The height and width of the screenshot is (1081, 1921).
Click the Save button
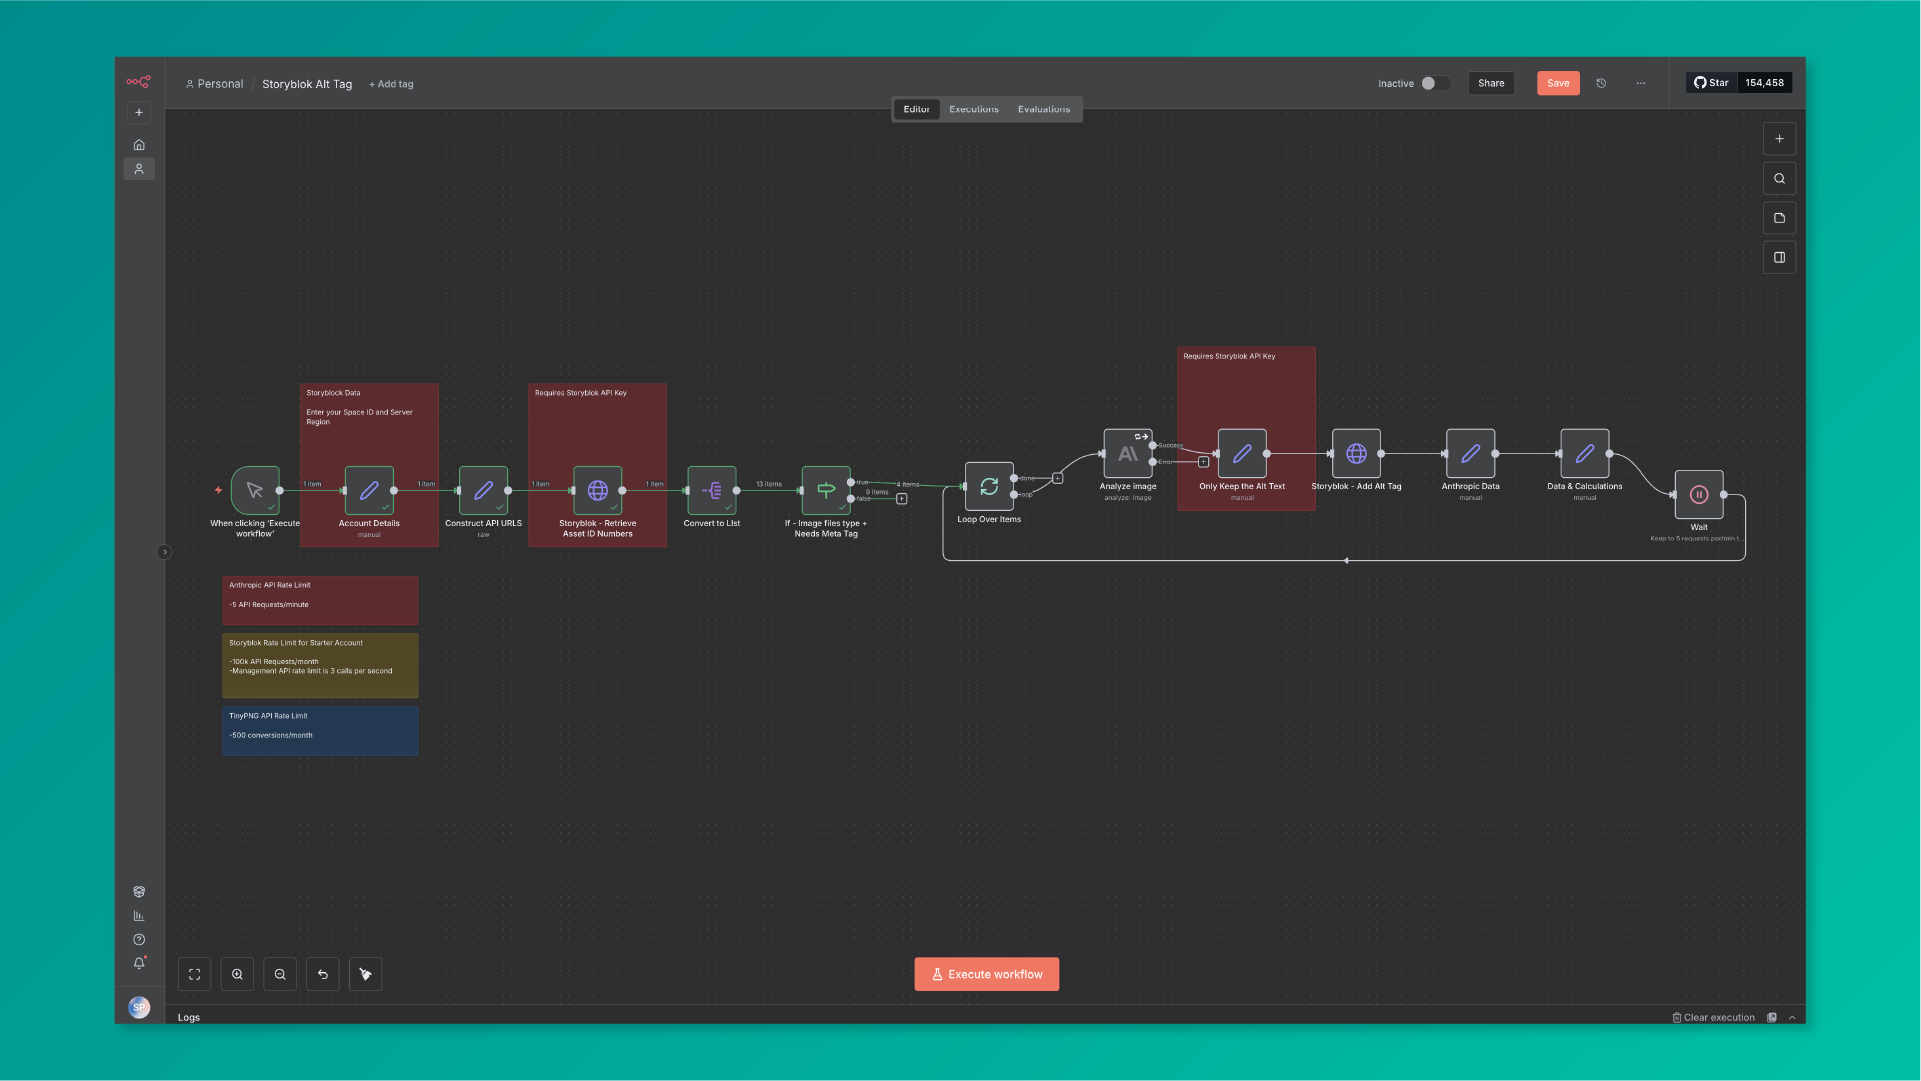pyautogui.click(x=1558, y=84)
